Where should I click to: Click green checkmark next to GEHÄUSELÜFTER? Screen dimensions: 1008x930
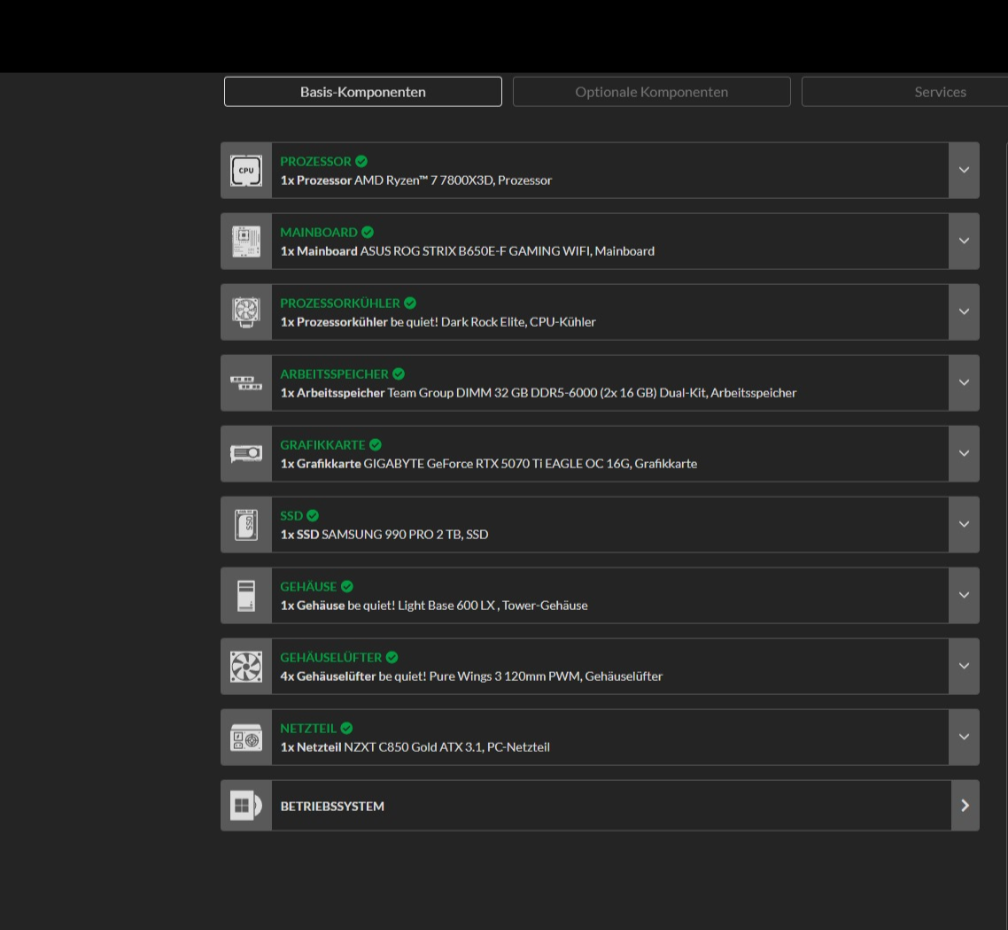392,657
